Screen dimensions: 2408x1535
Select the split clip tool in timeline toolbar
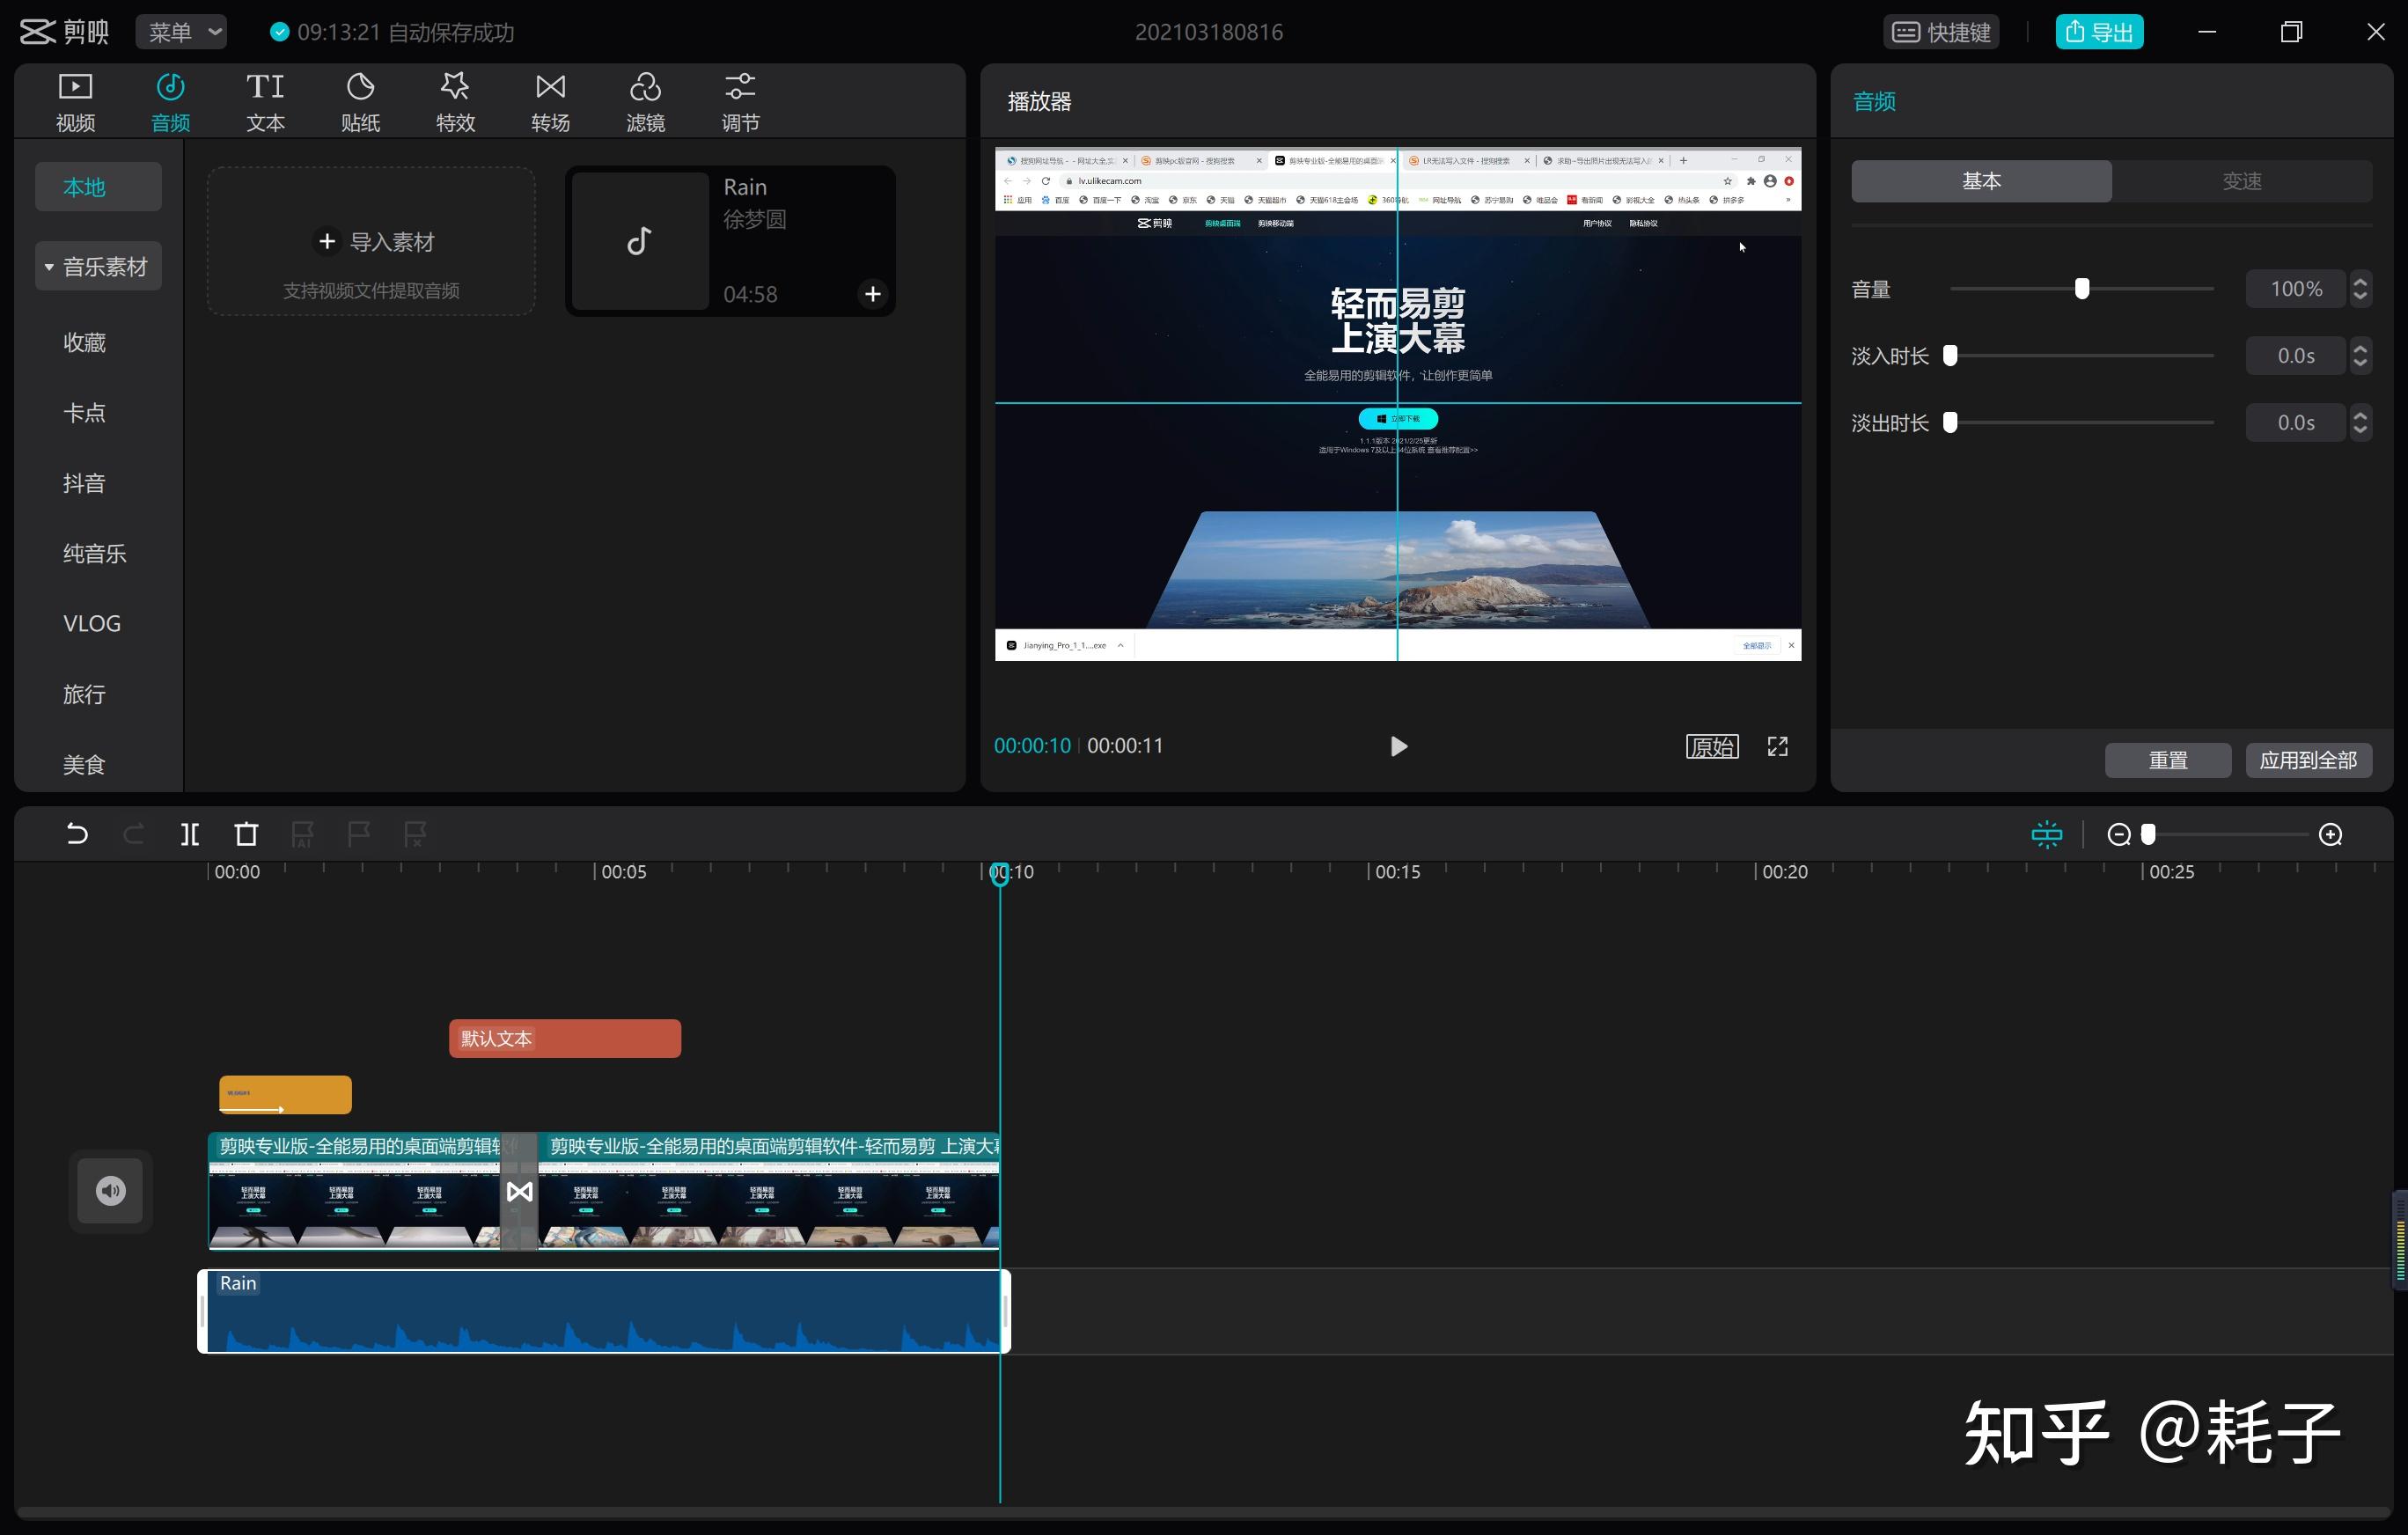tap(190, 834)
